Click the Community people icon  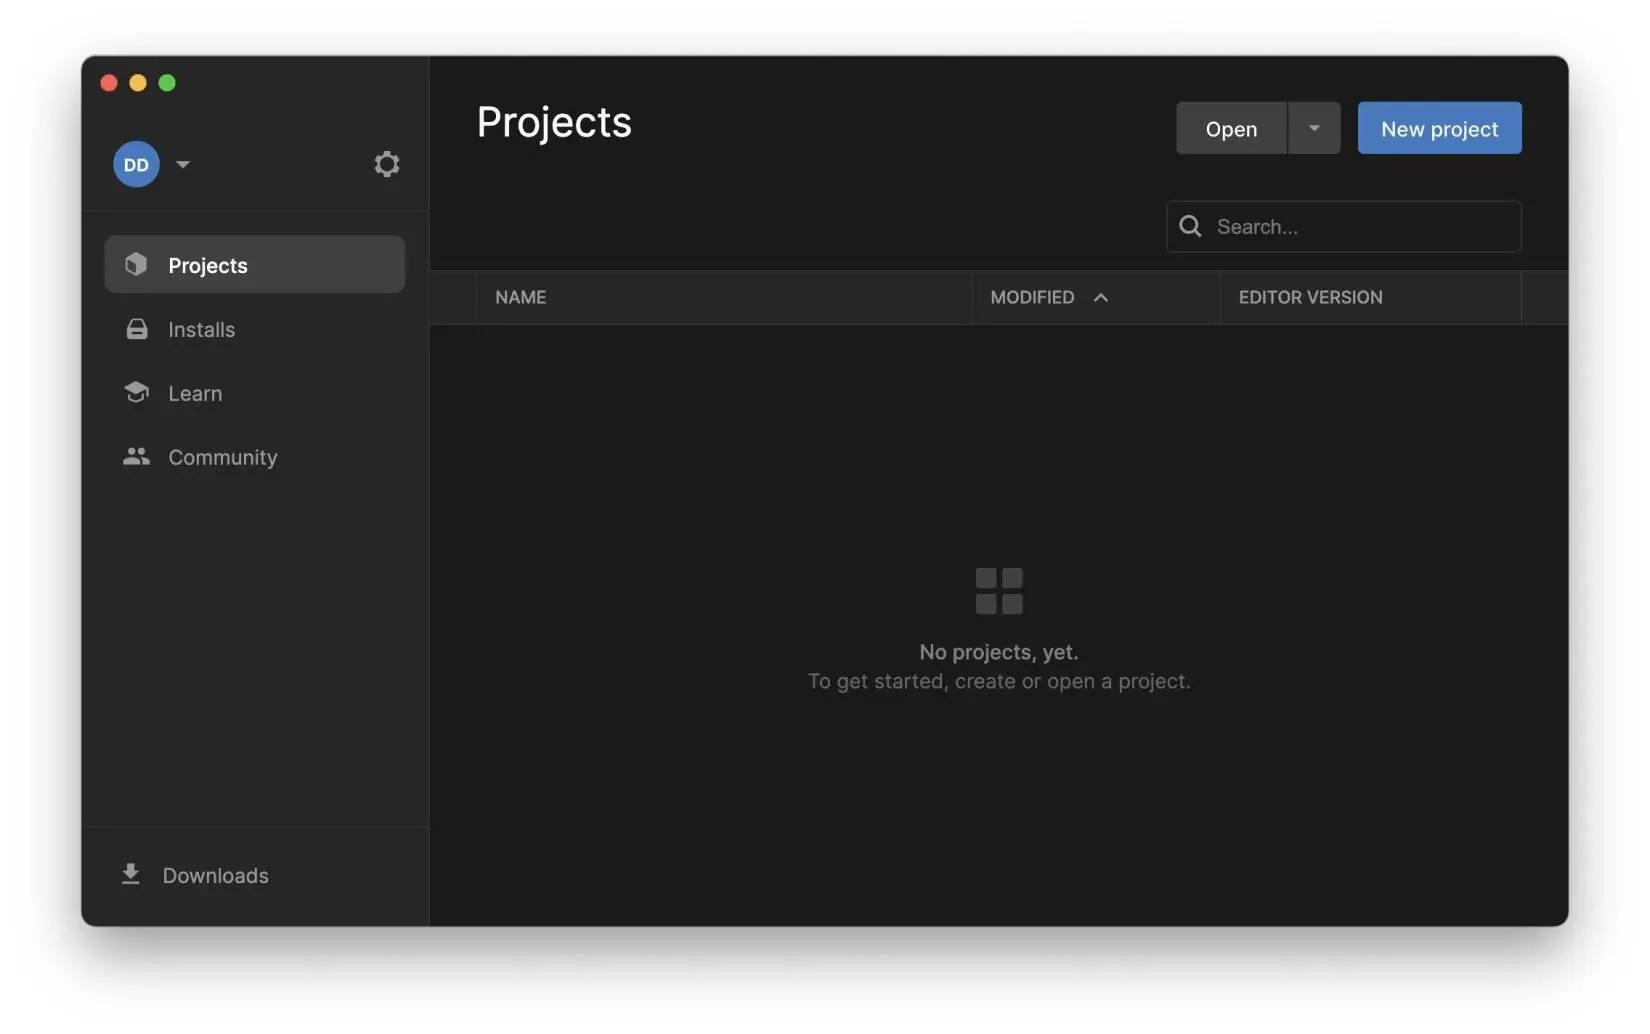tap(136, 456)
